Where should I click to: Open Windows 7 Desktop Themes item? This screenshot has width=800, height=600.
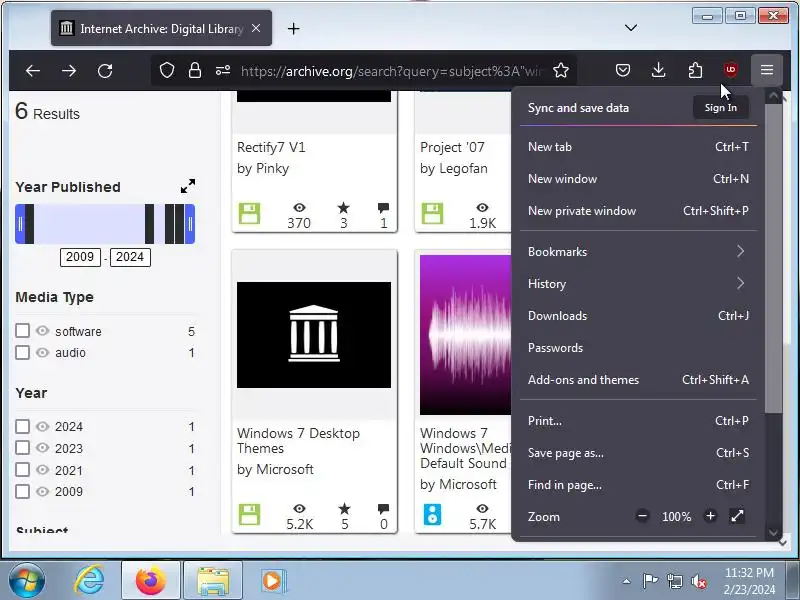(x=298, y=441)
